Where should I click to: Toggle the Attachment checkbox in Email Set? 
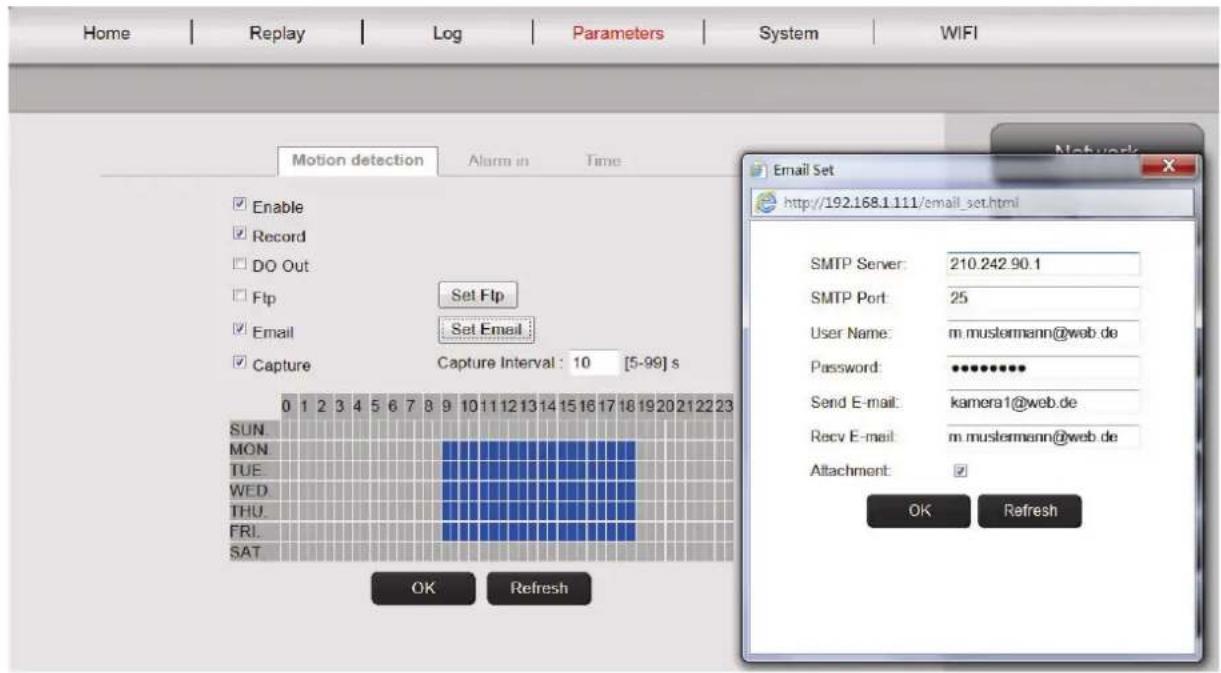pyautogui.click(x=956, y=469)
